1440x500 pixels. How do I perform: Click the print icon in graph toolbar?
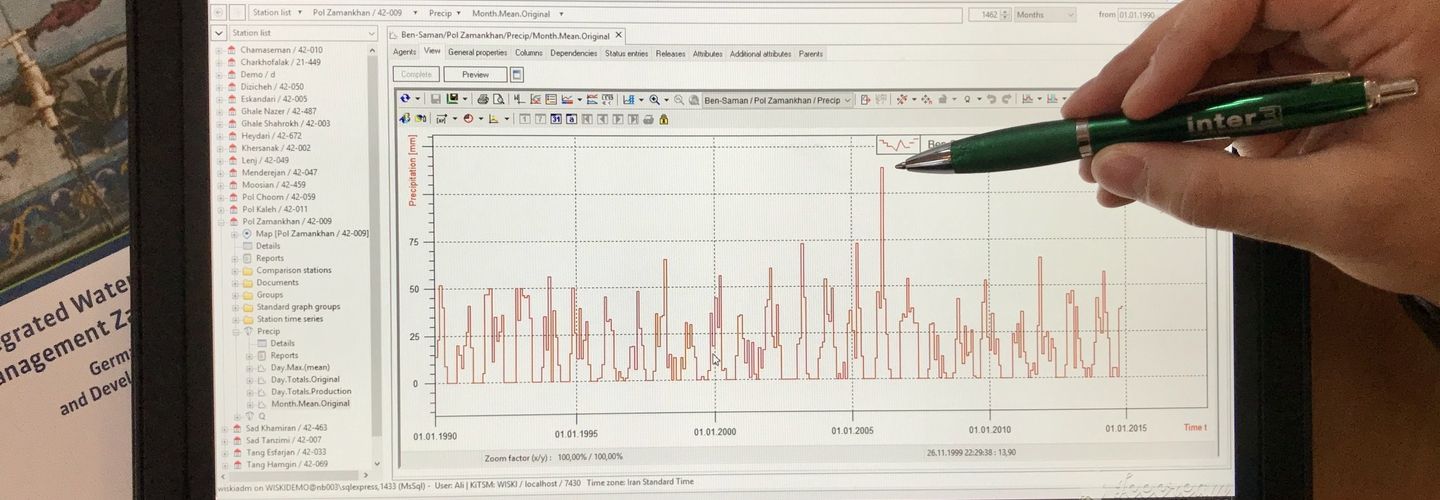coord(483,99)
